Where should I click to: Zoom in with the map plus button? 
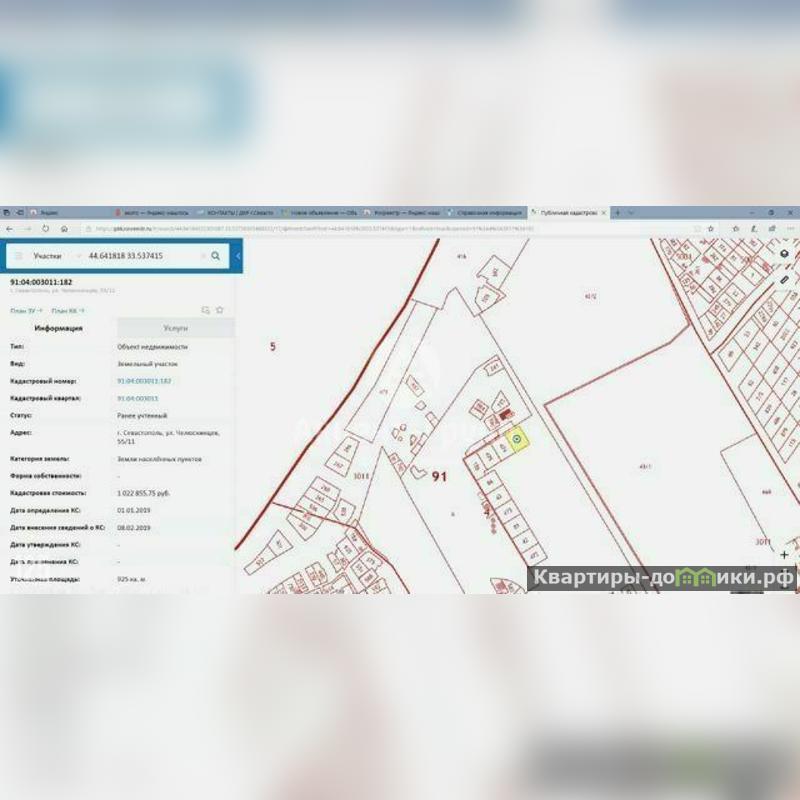[x=785, y=553]
